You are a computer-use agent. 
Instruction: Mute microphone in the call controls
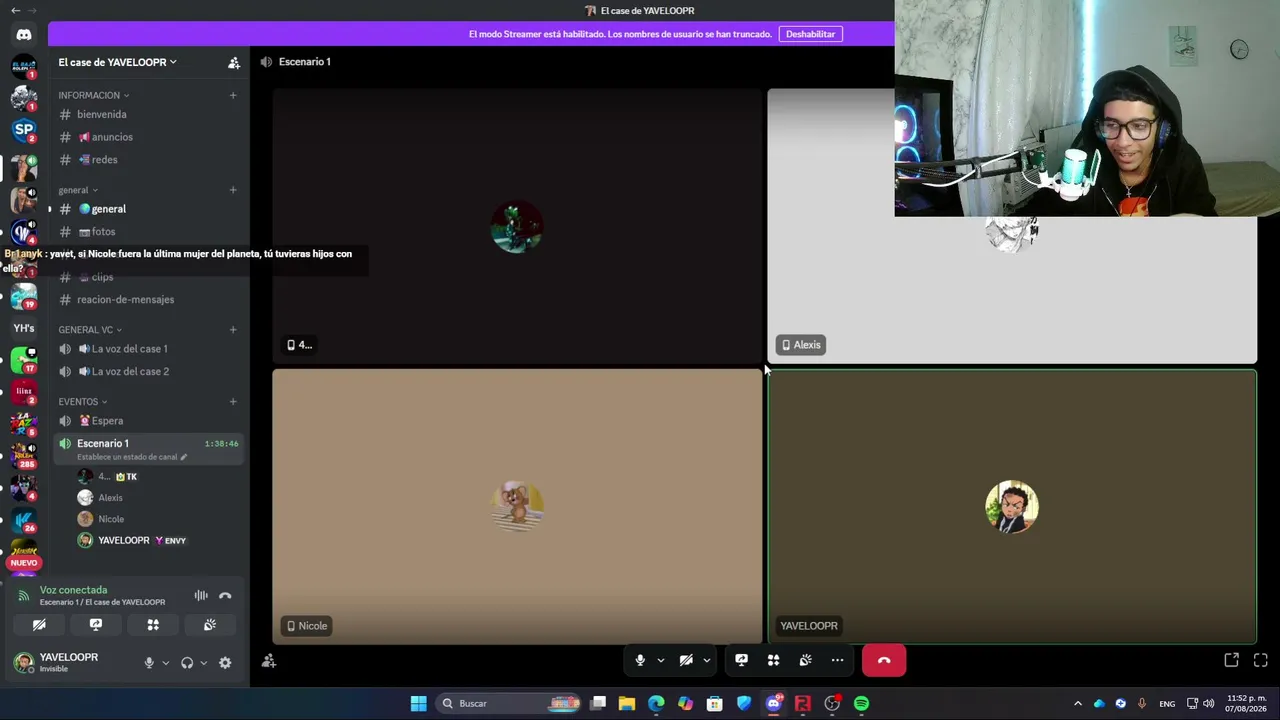640,660
